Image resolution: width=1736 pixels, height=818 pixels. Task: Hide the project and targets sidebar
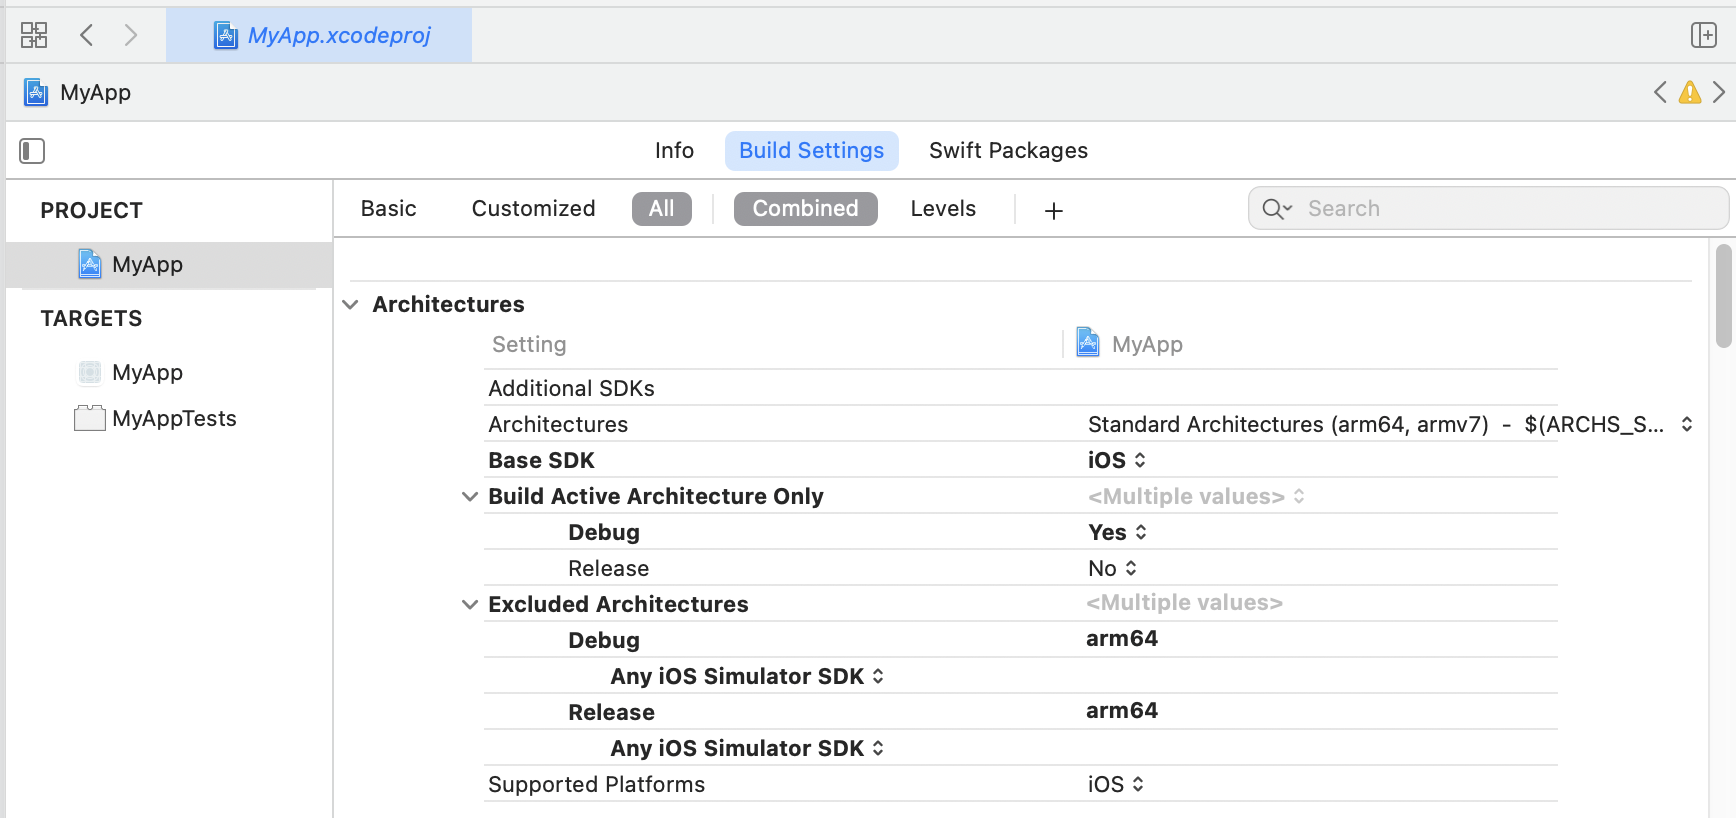tap(32, 151)
